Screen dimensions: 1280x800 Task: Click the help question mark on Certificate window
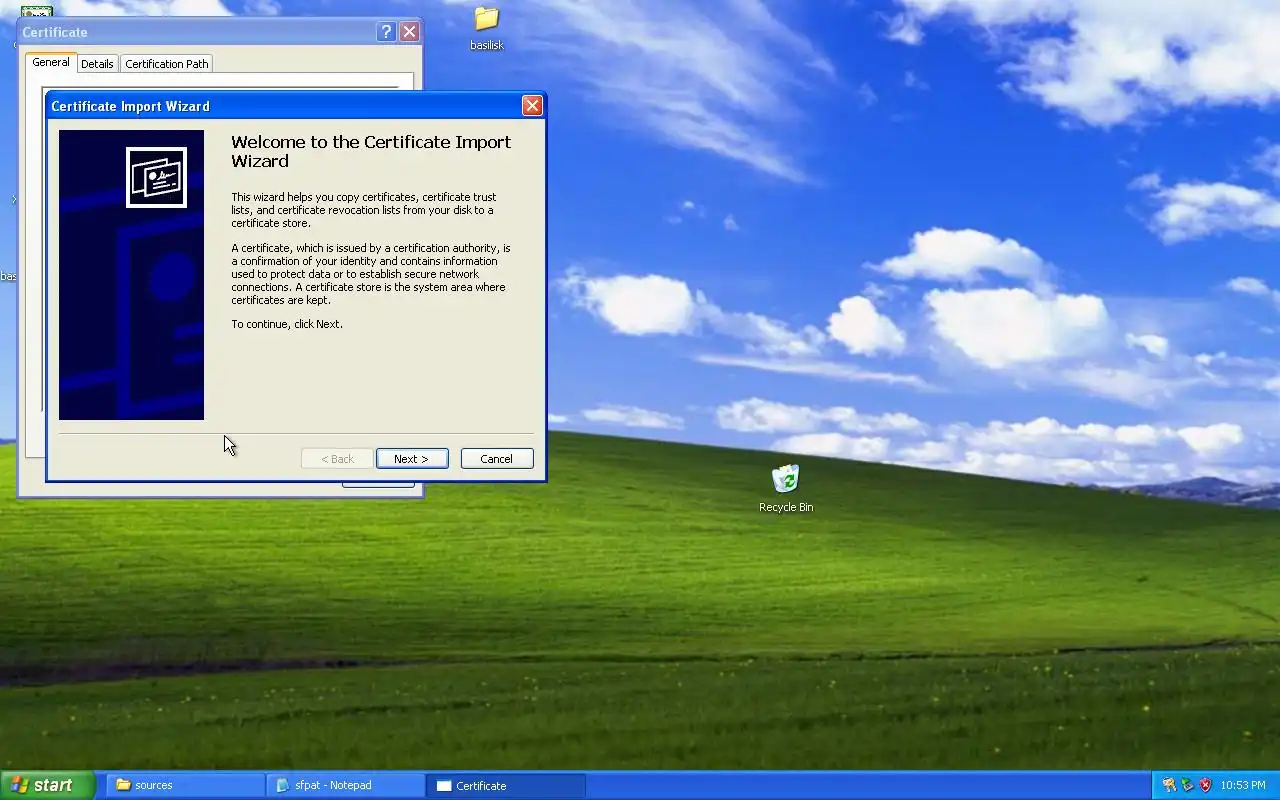pyautogui.click(x=386, y=32)
